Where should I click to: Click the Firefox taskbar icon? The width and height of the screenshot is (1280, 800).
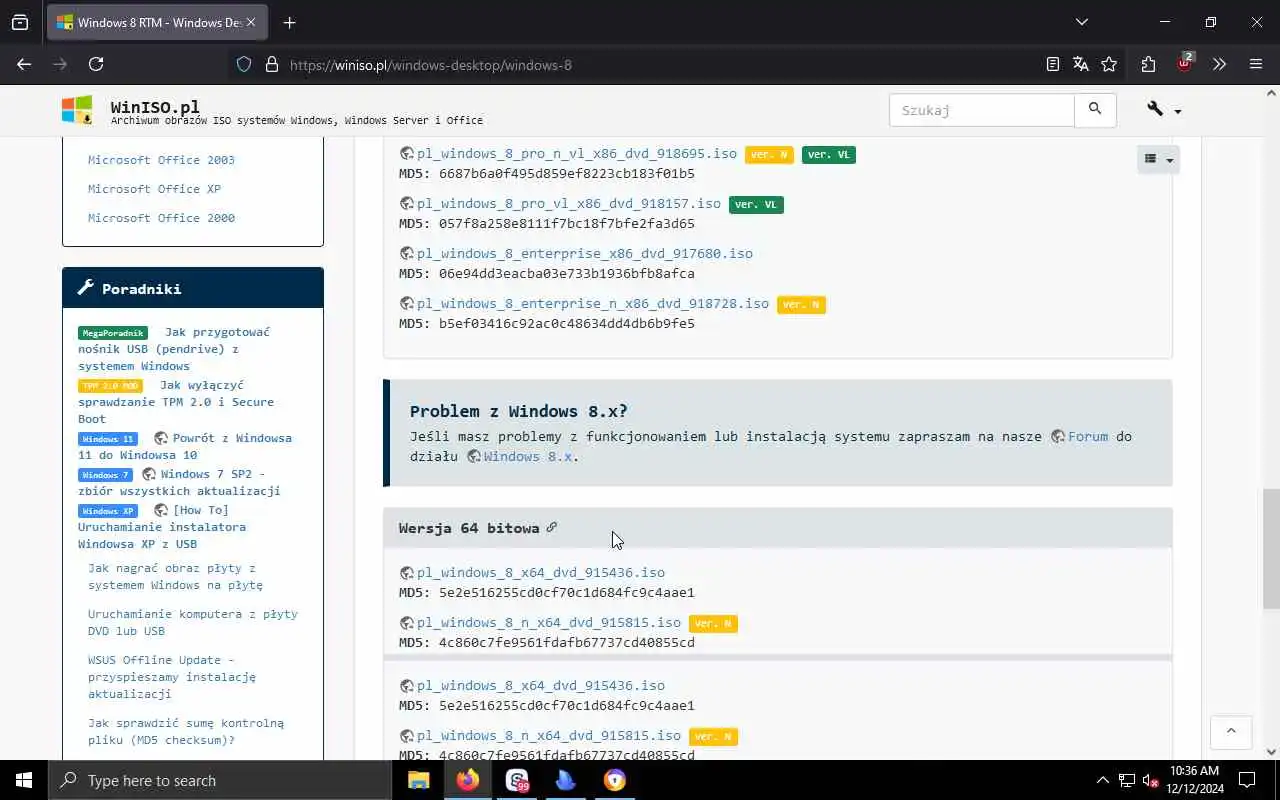pos(467,780)
